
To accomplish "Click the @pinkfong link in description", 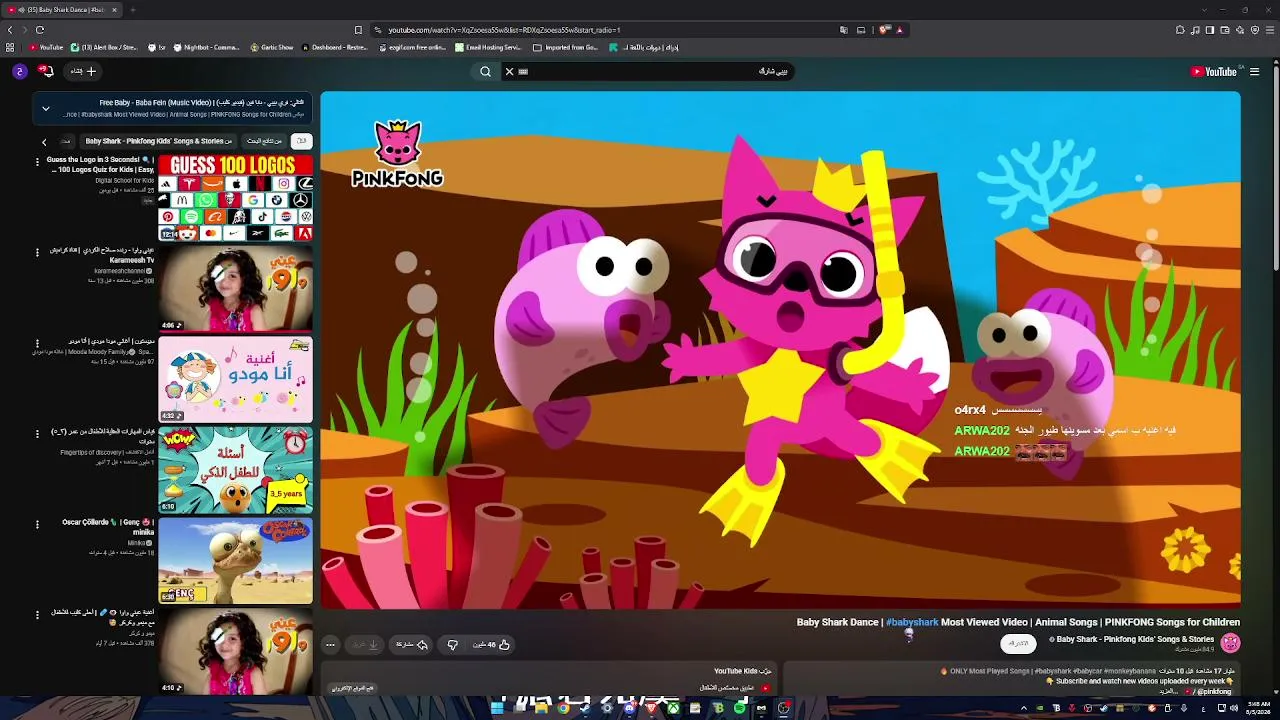I will 1214,692.
